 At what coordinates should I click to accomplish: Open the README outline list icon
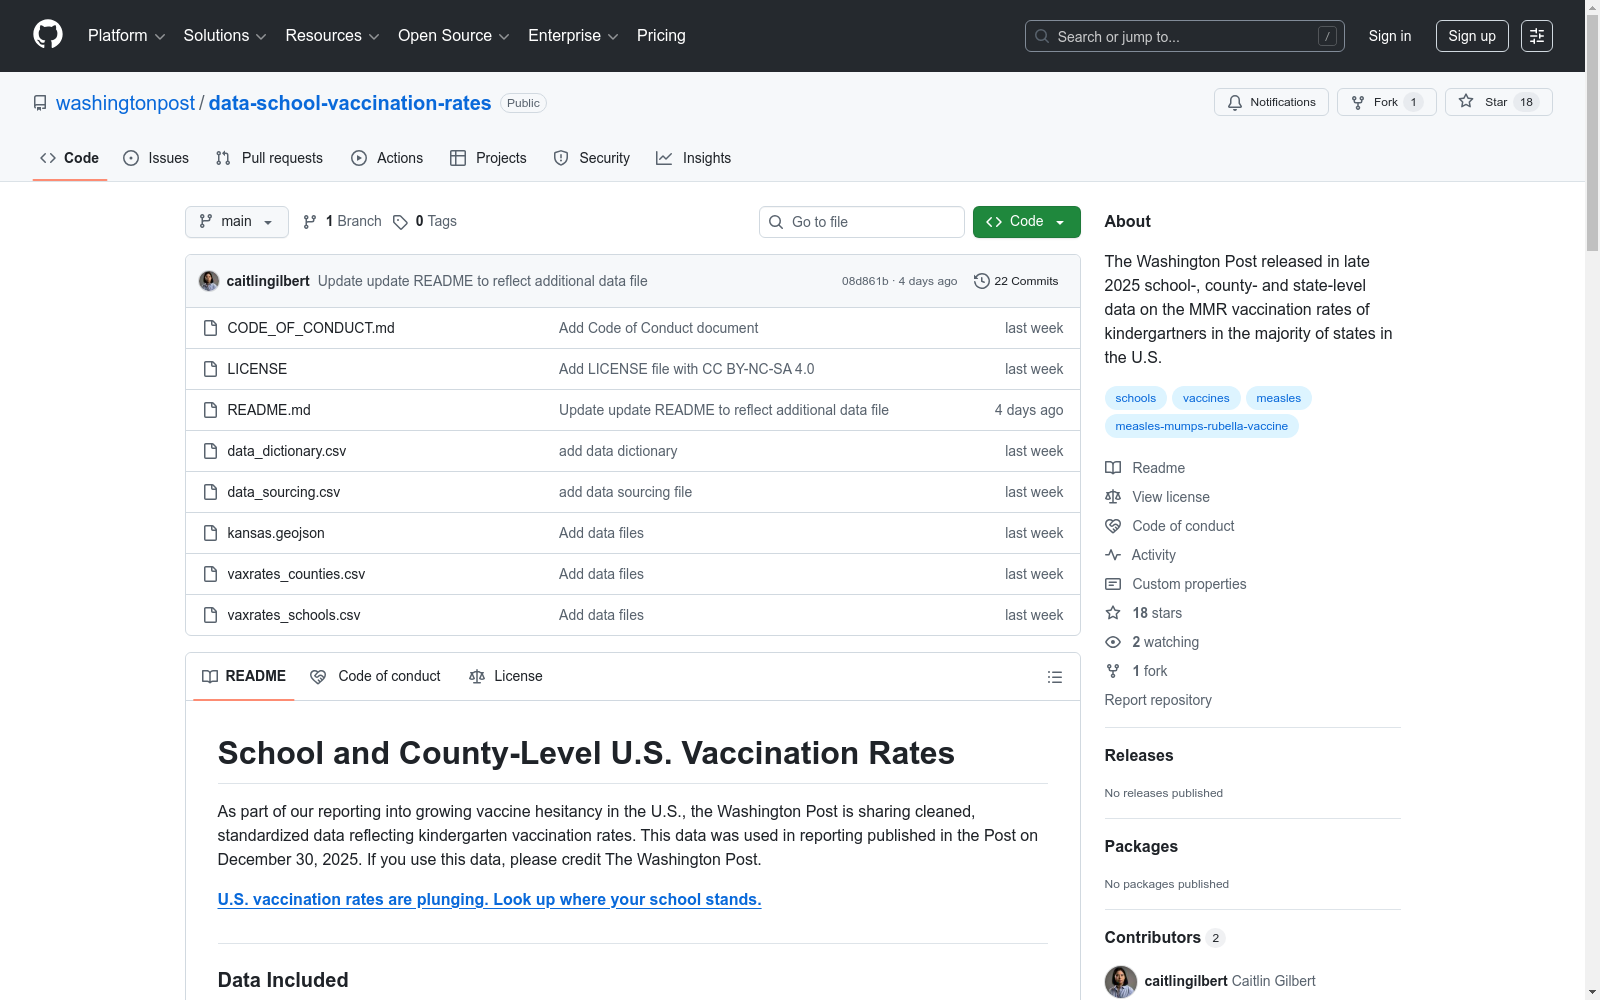tap(1054, 677)
